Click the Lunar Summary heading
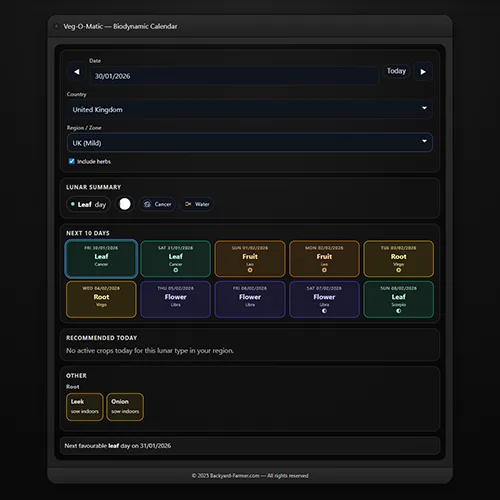Viewport: 500px width, 500px height. 94,187
